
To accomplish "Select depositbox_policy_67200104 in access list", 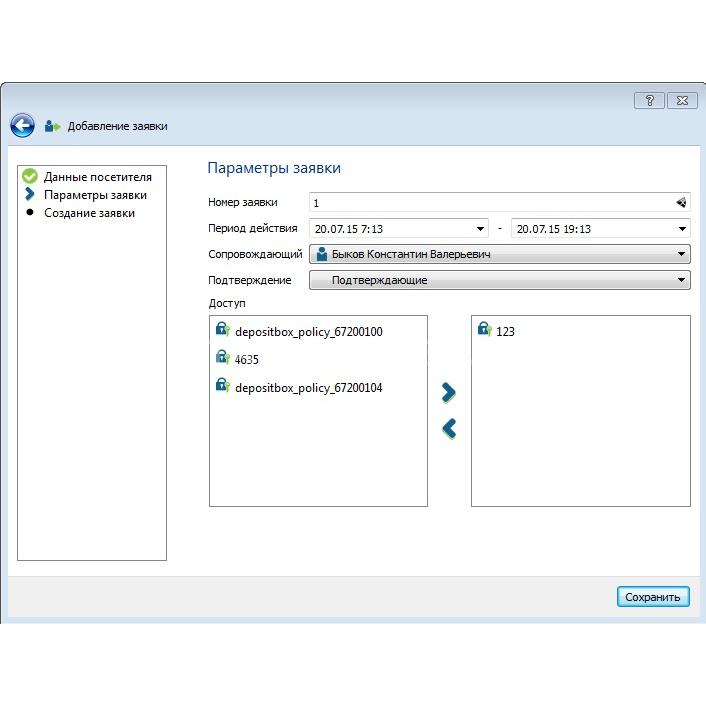I will pyautogui.click(x=309, y=388).
